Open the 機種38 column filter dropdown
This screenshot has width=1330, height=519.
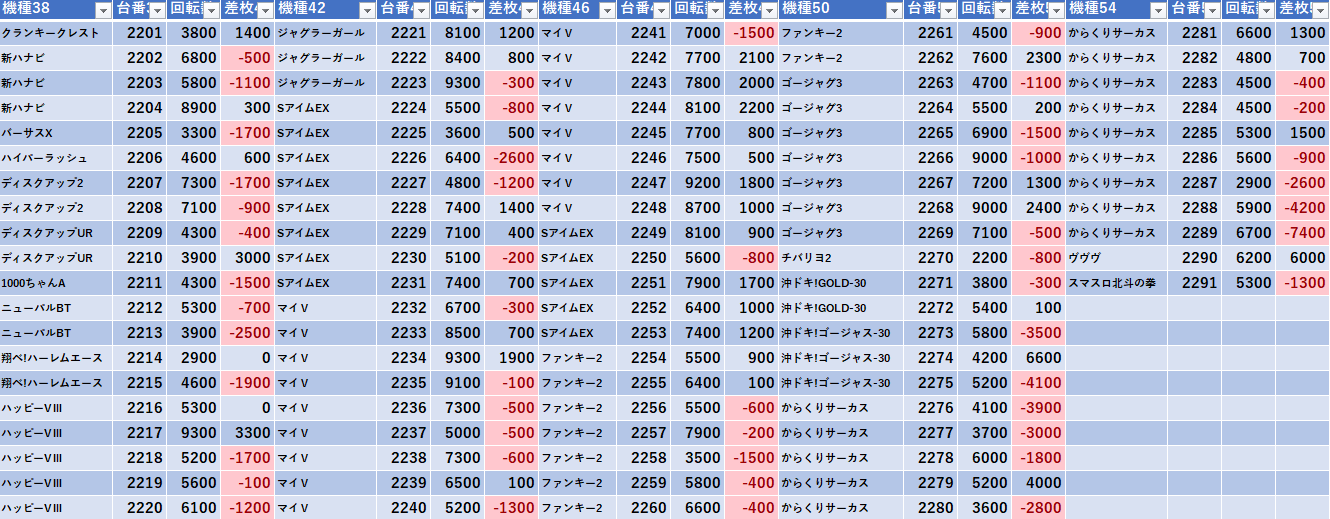pos(103,10)
